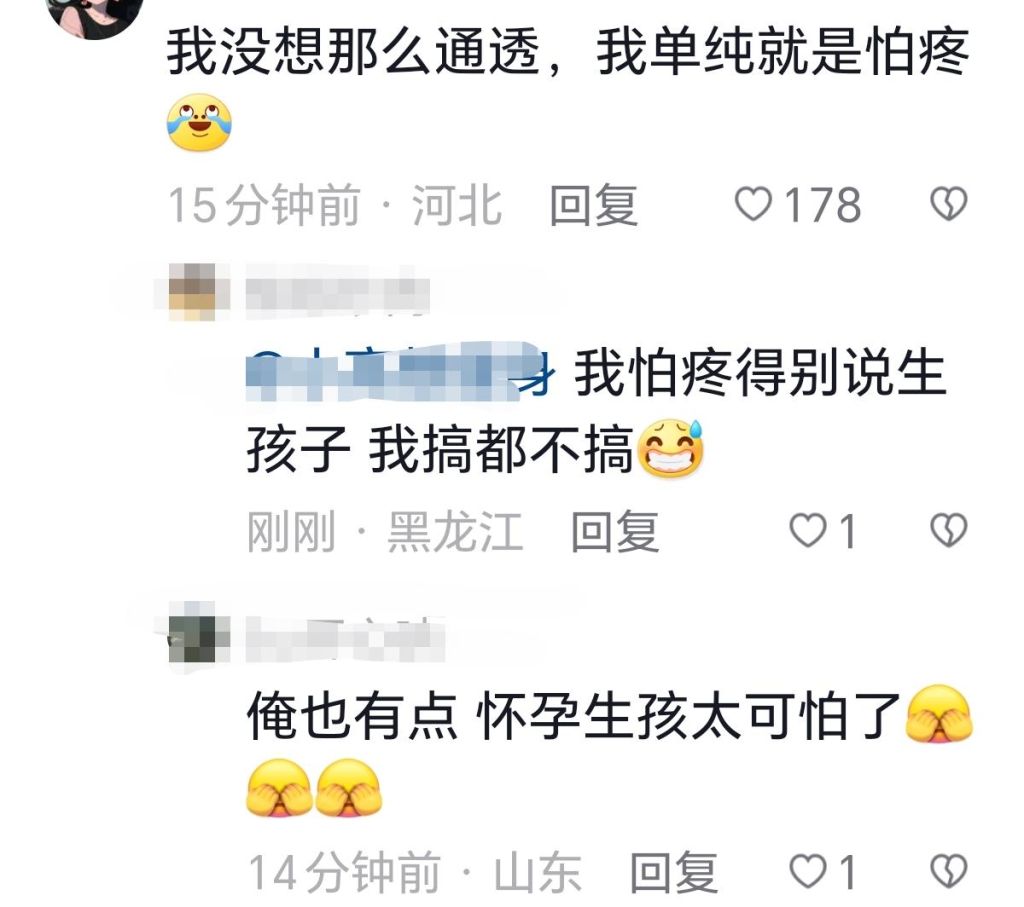1024x907 pixels.
Task: Select the comment text 俺也有点 怀孕生孩太可怕了
Action: [573, 716]
